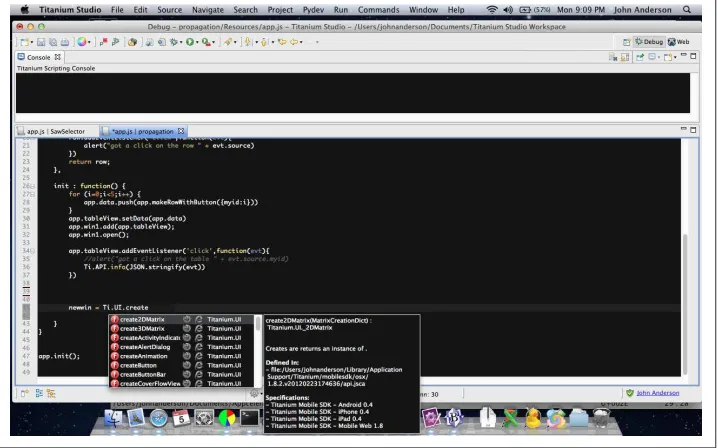
Task: Close the app.js propagation editor tab
Action: [181, 131]
